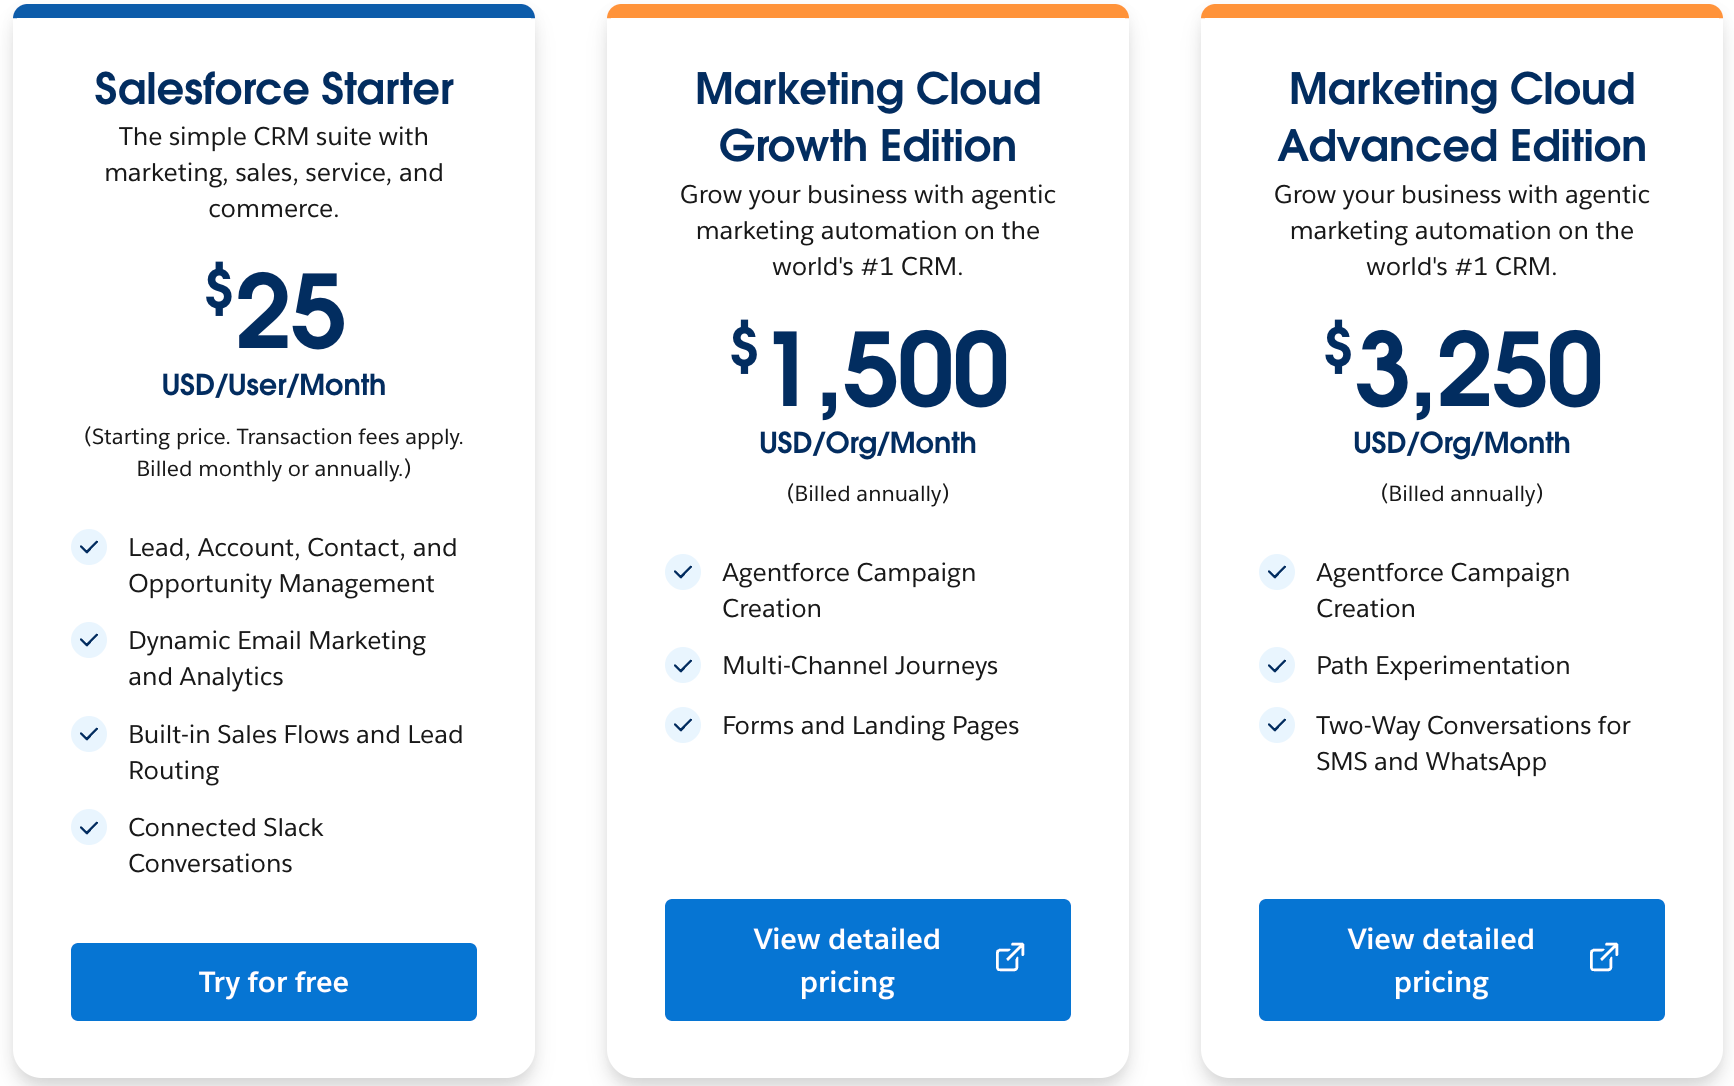This screenshot has width=1734, height=1086.
Task: Select the Salesforce Starter heading
Action: pos(273,88)
